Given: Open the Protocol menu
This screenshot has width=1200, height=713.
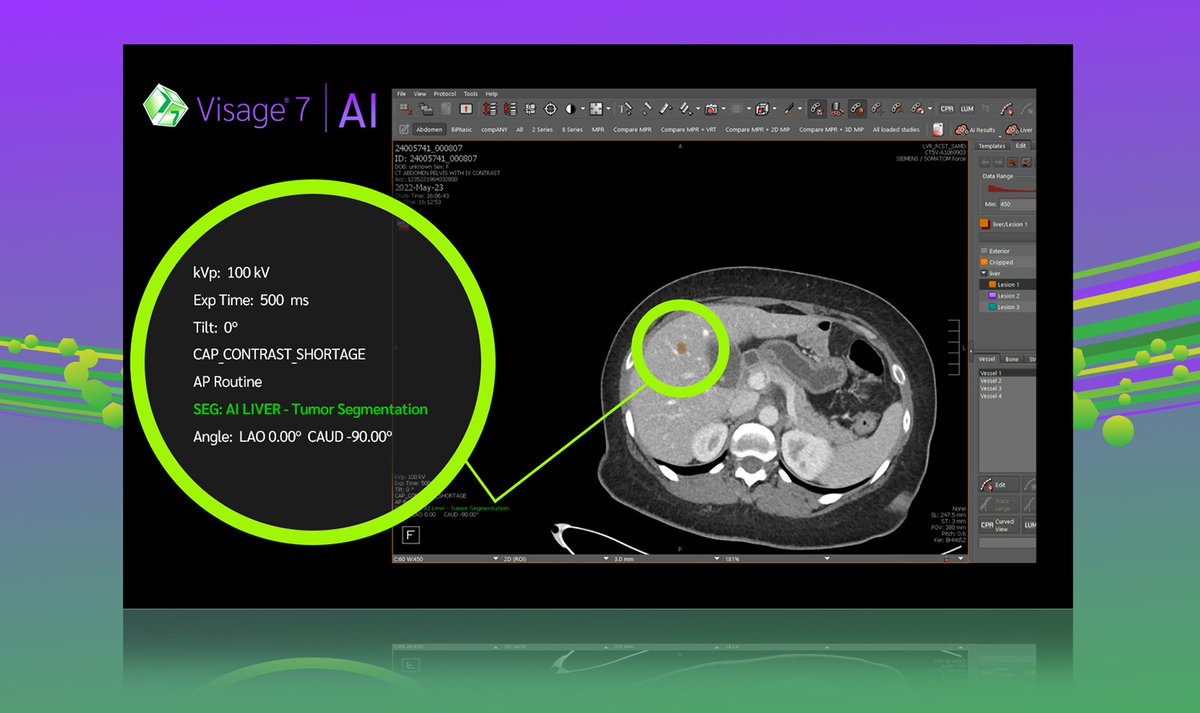Looking at the screenshot, I should pyautogui.click(x=445, y=94).
